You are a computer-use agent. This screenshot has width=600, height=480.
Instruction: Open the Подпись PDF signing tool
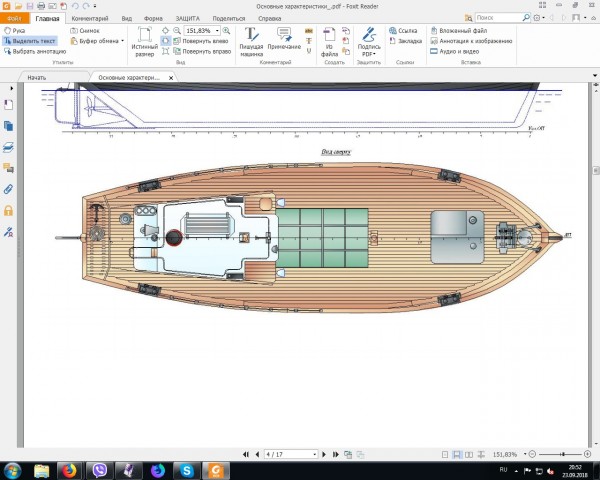368,42
